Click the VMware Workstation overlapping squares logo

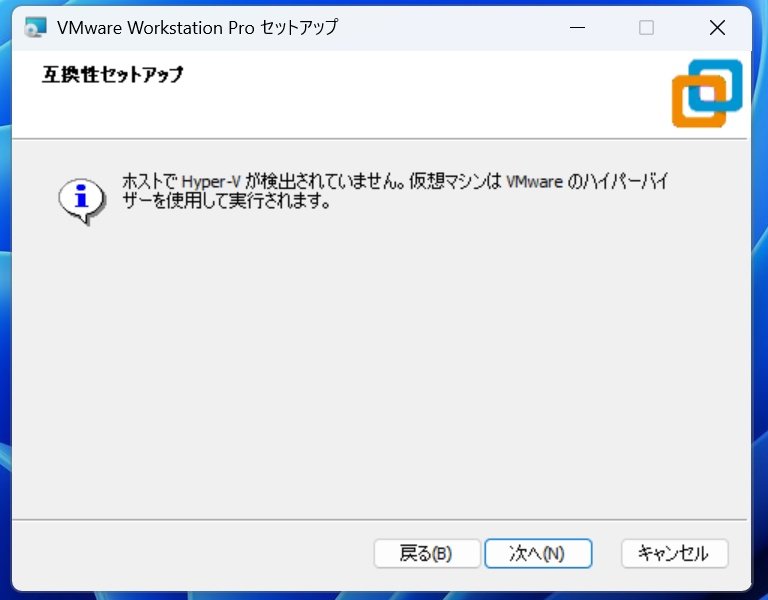point(707,93)
